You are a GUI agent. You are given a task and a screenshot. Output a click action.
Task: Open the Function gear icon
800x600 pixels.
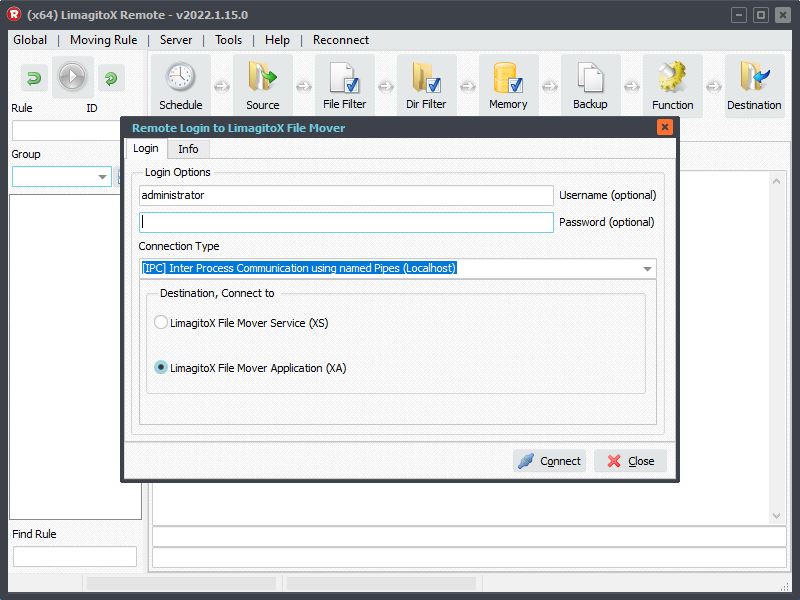click(x=672, y=86)
